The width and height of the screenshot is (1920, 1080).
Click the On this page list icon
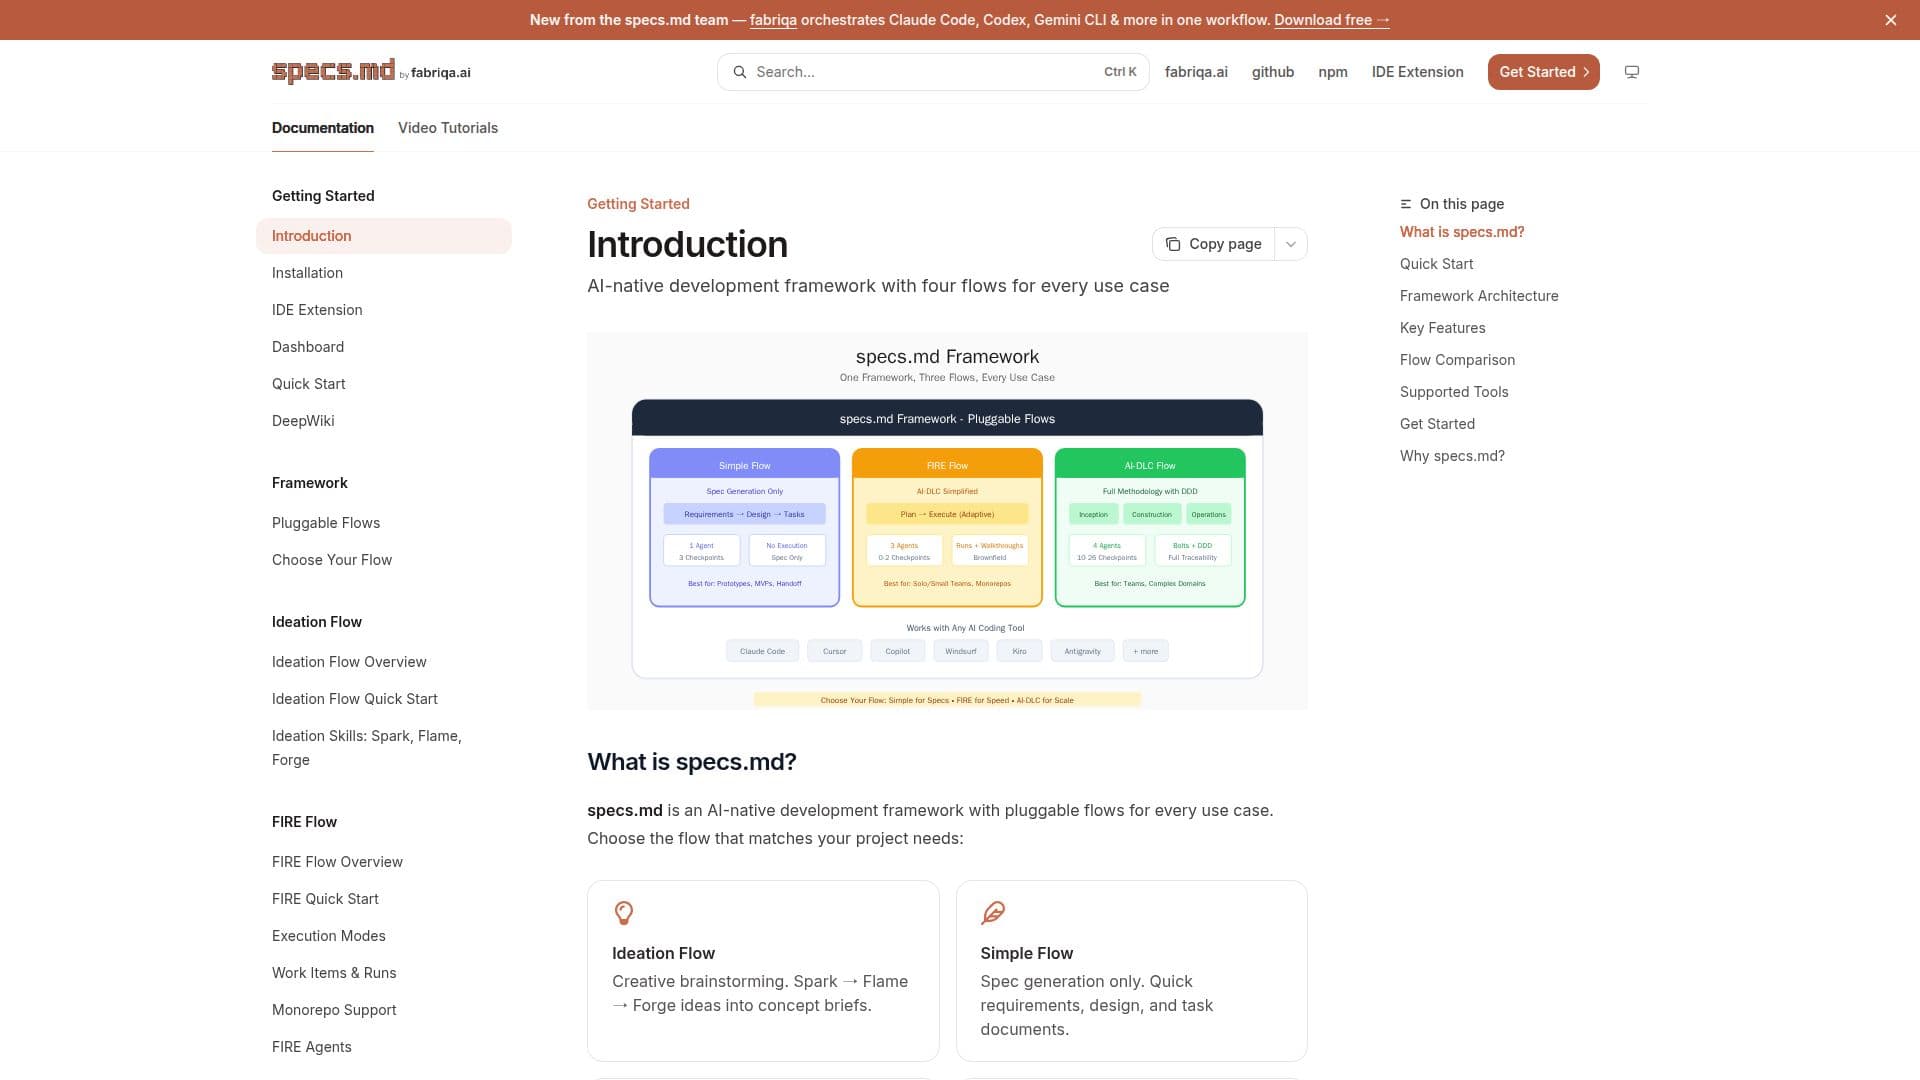point(1406,204)
